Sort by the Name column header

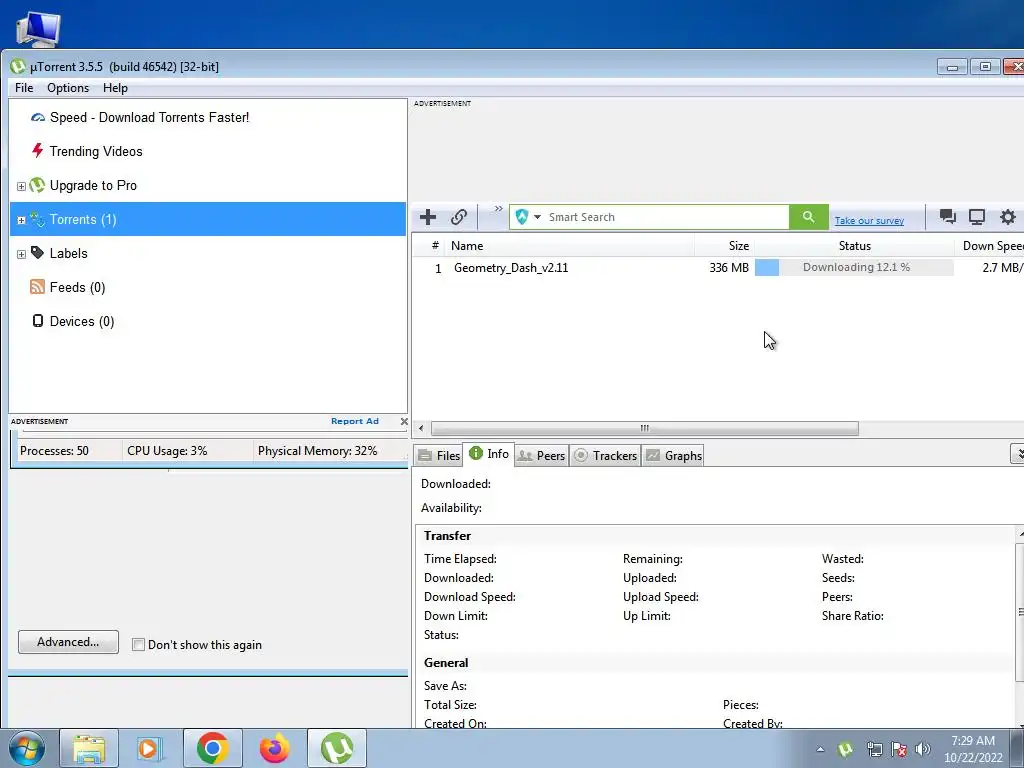tap(569, 246)
